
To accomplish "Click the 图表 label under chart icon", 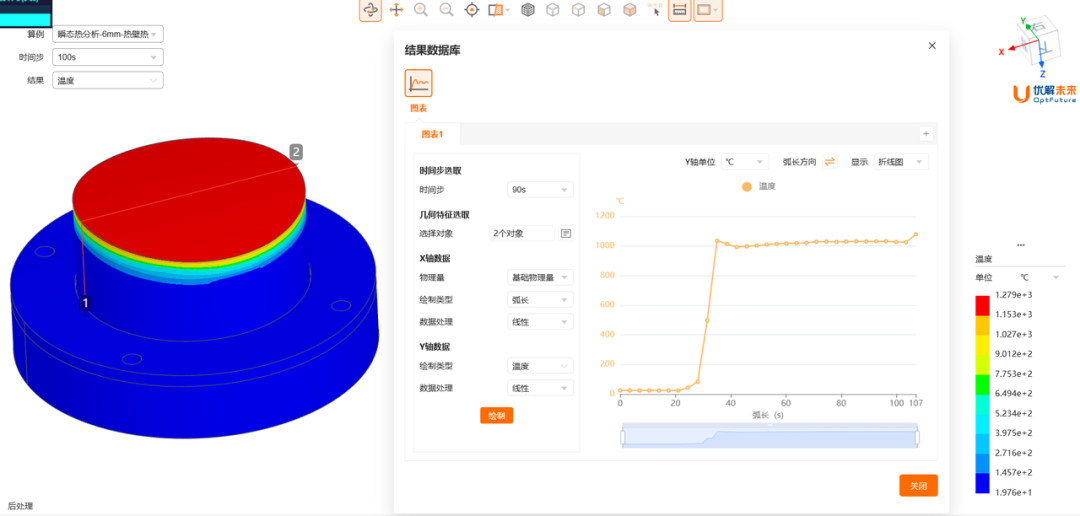I will (x=418, y=108).
